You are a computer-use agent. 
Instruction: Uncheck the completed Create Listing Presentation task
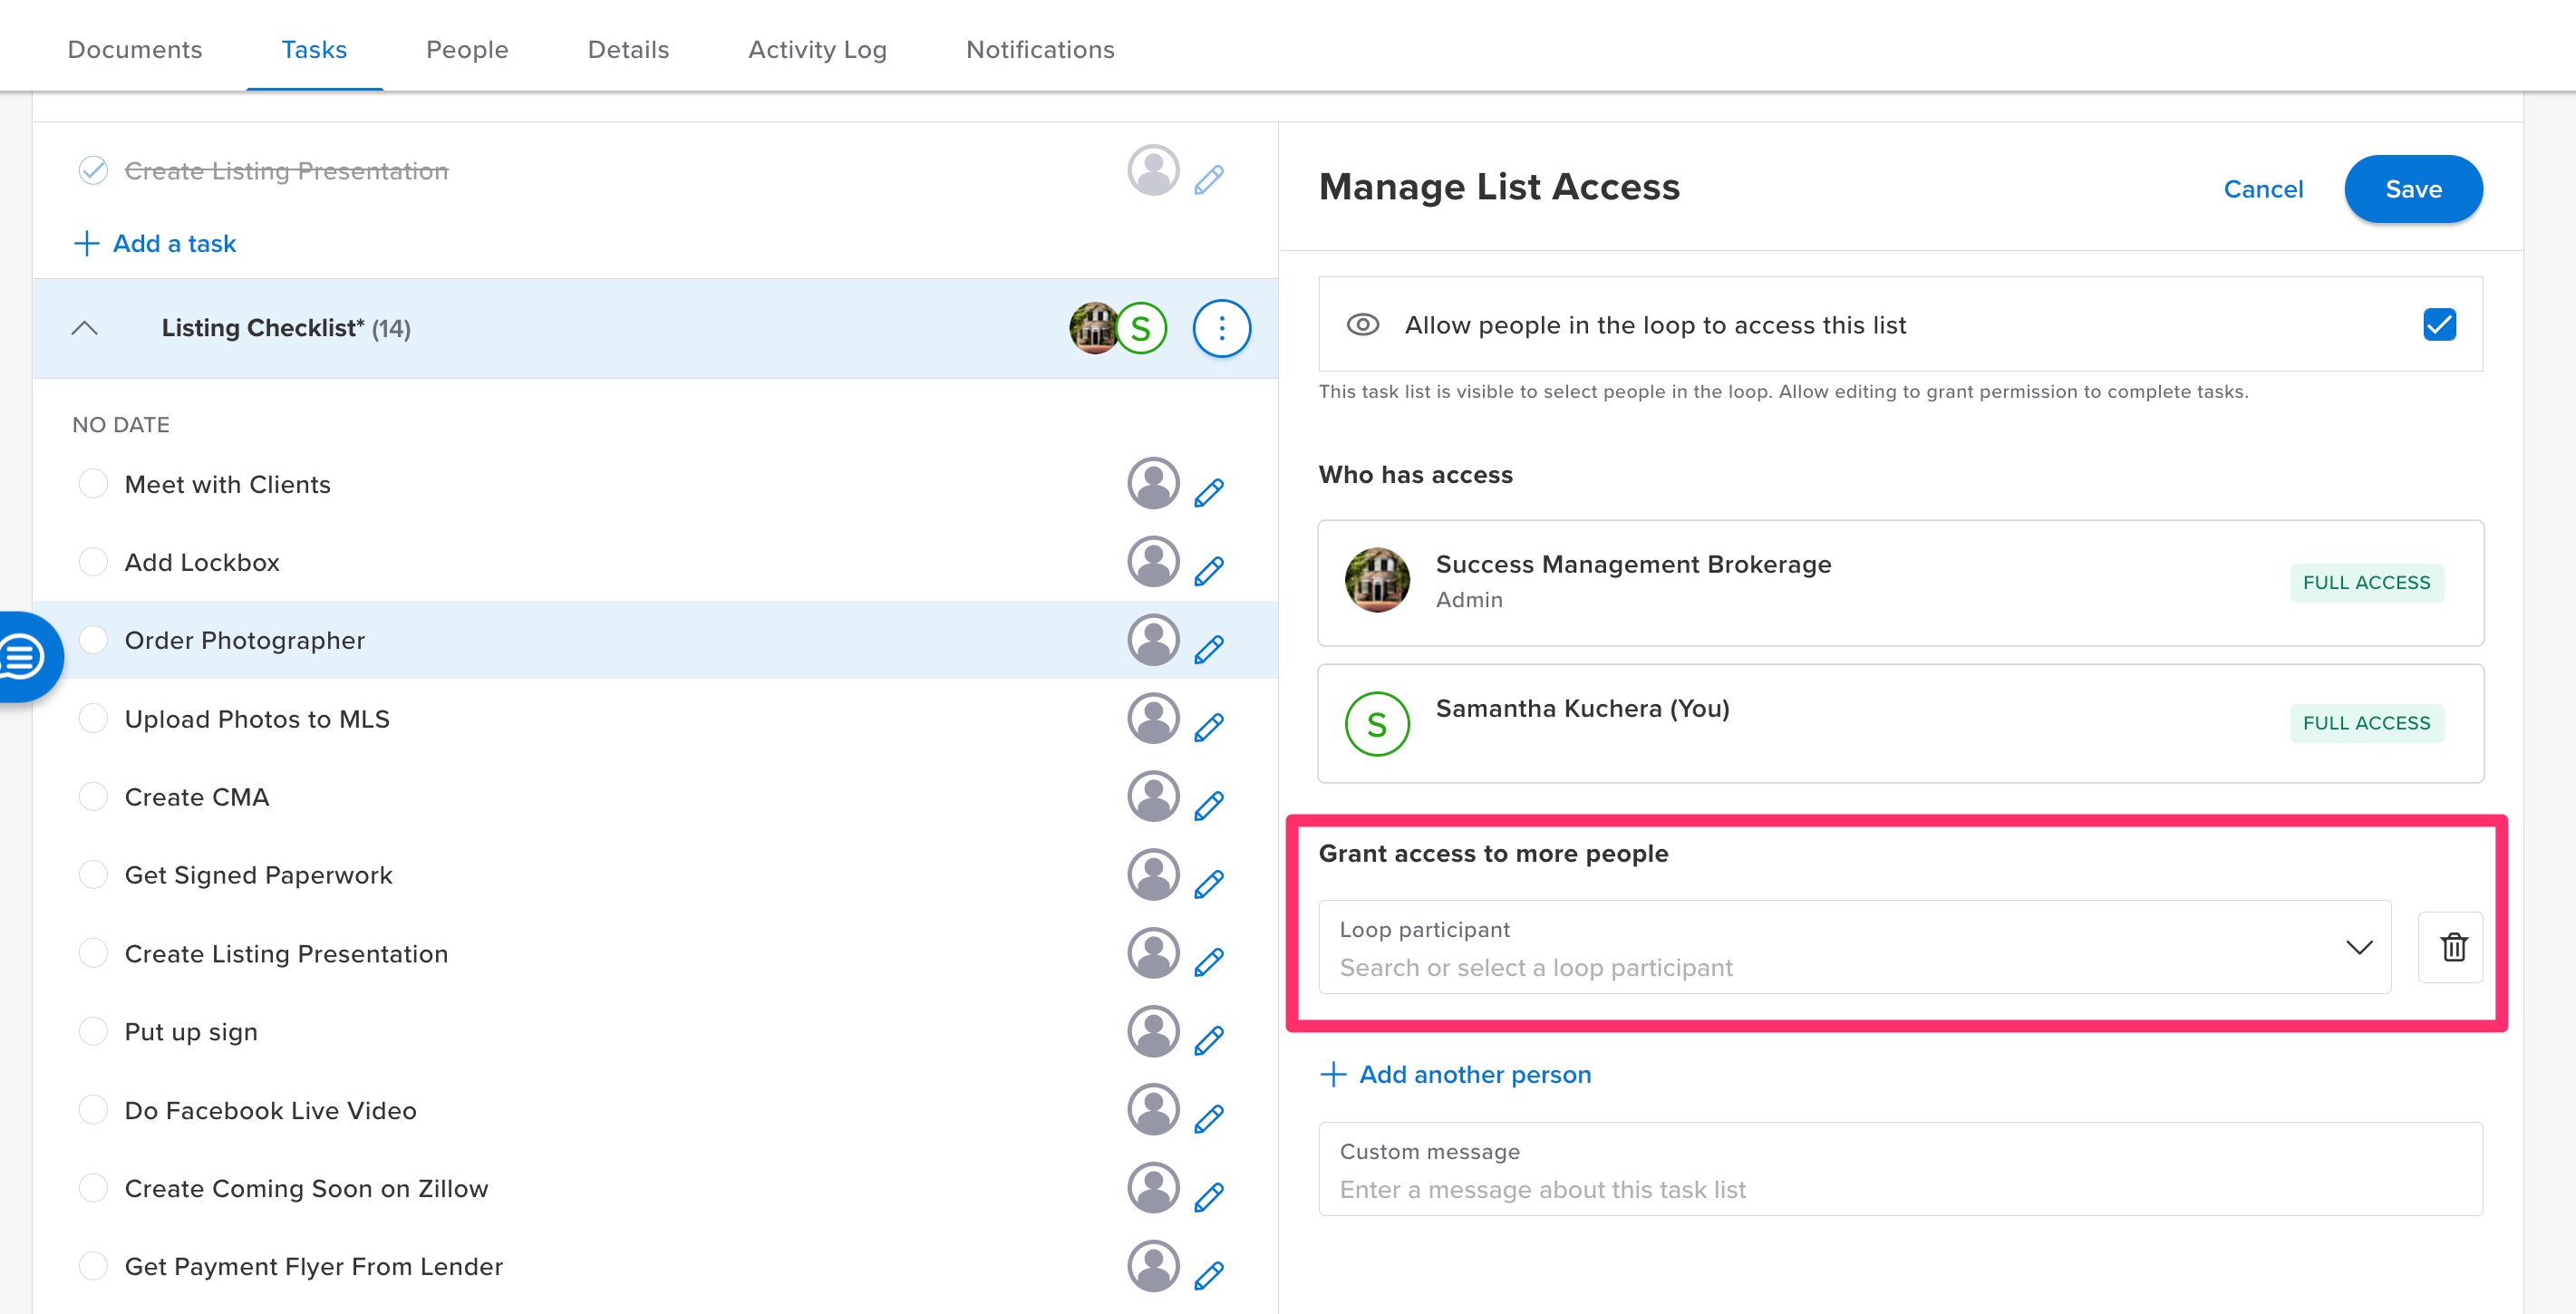[x=93, y=170]
